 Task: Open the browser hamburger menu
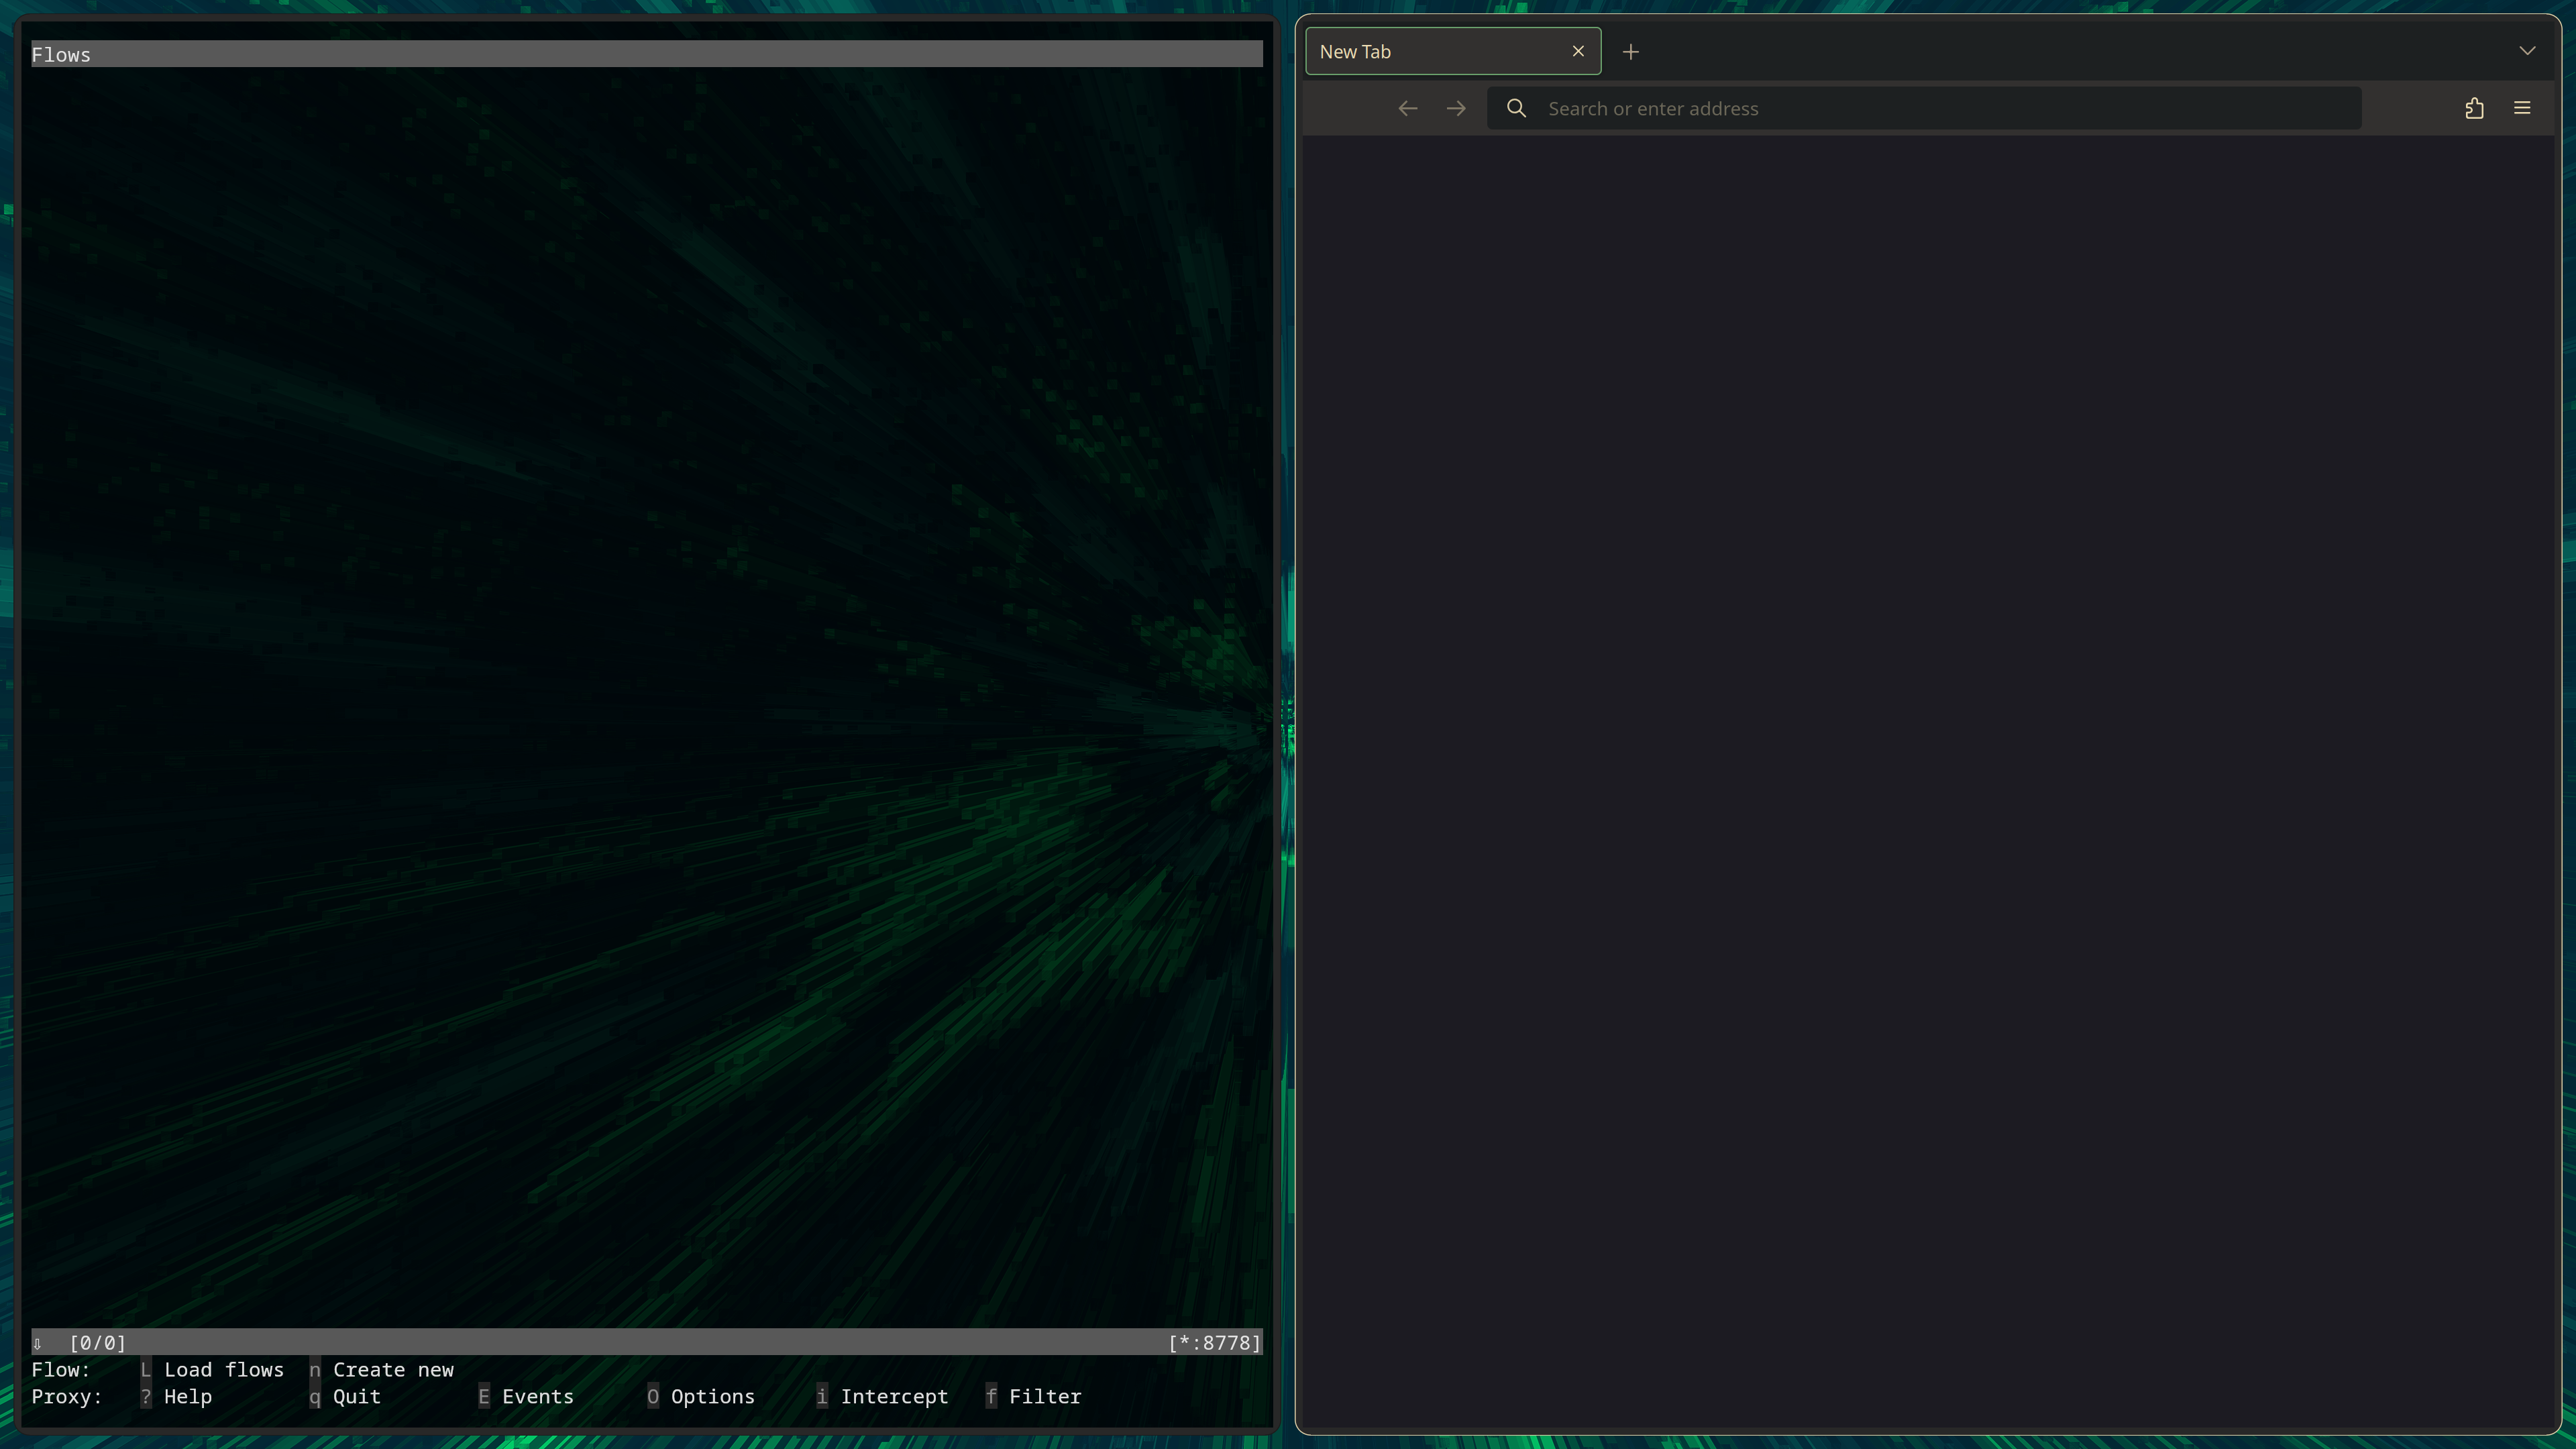[2522, 108]
